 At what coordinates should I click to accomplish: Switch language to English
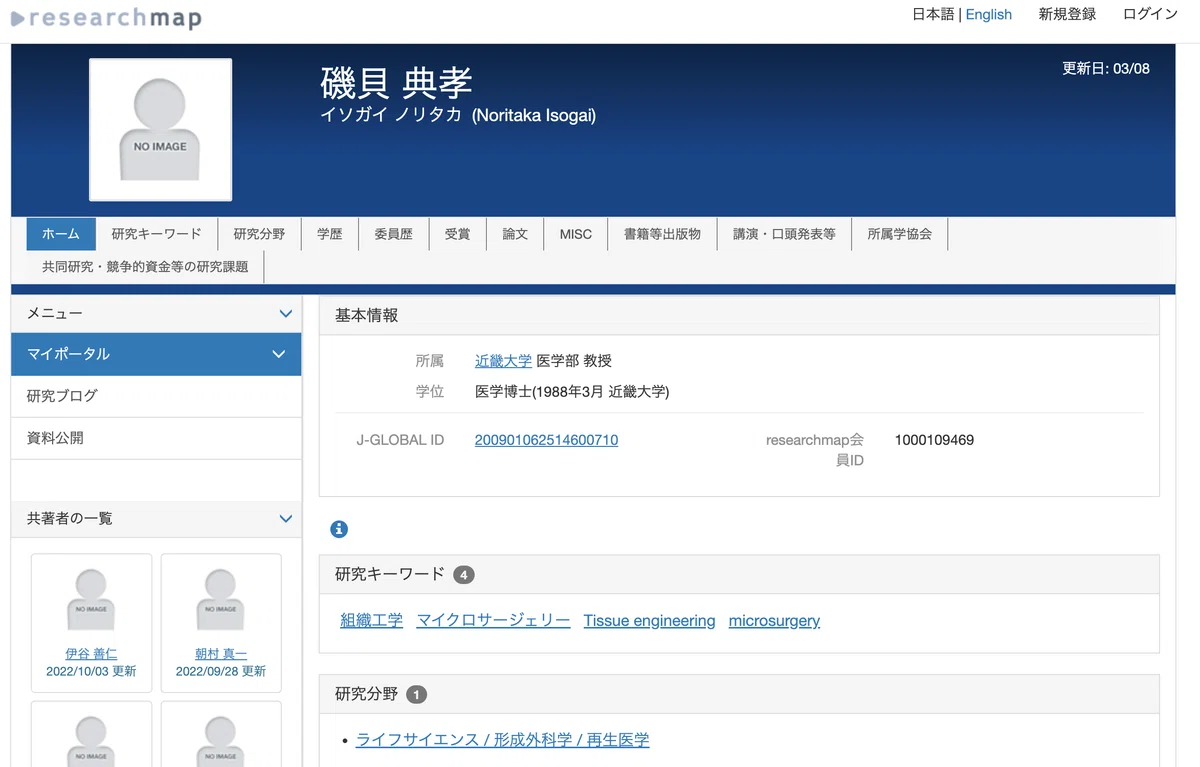(989, 14)
